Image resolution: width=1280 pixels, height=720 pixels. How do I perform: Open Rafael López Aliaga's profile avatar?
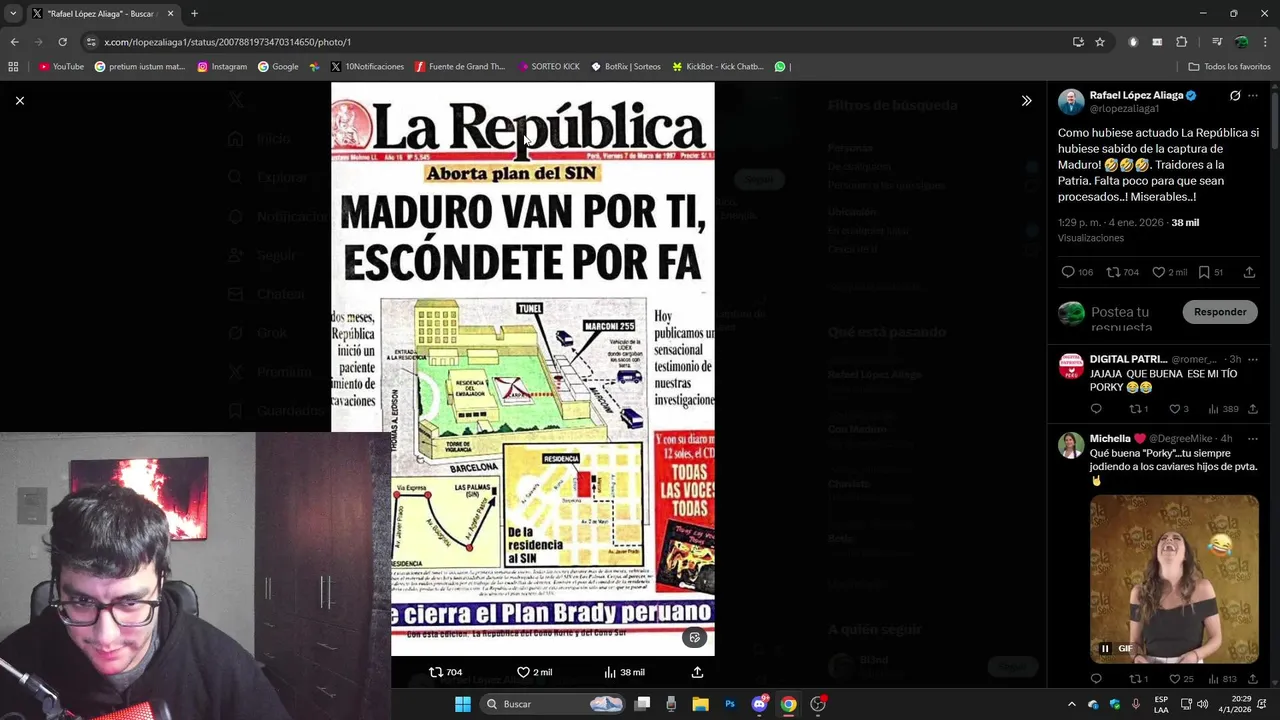(1071, 101)
